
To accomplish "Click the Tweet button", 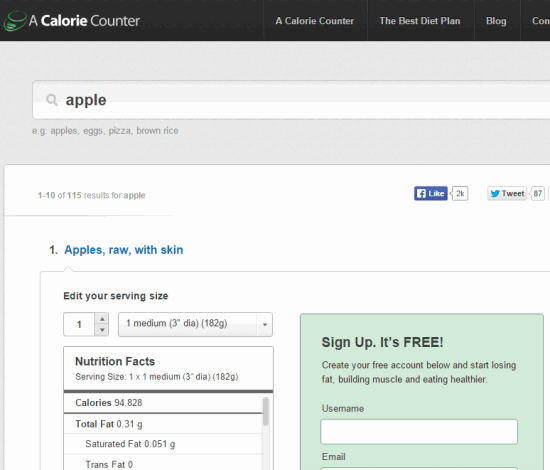I will pyautogui.click(x=507, y=193).
